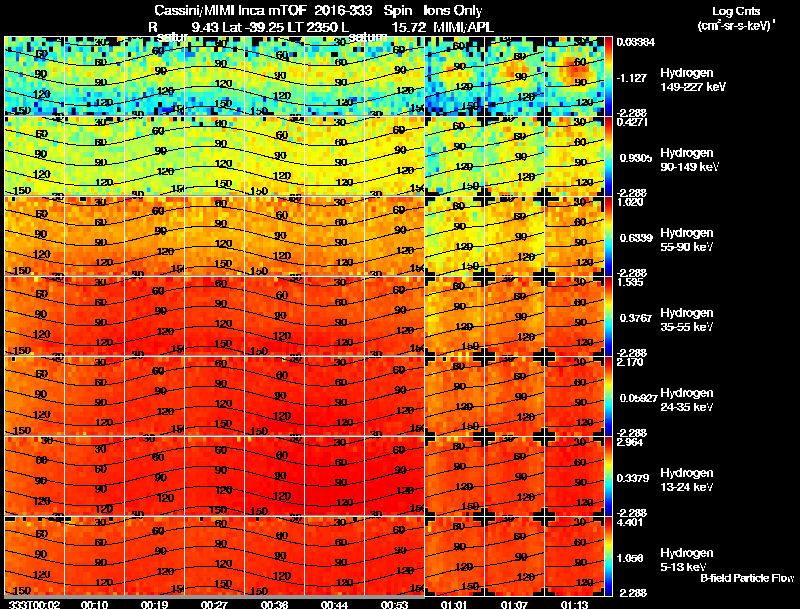Select the "15.72" L-shell value
The width and height of the screenshot is (800, 609).
pos(408,27)
